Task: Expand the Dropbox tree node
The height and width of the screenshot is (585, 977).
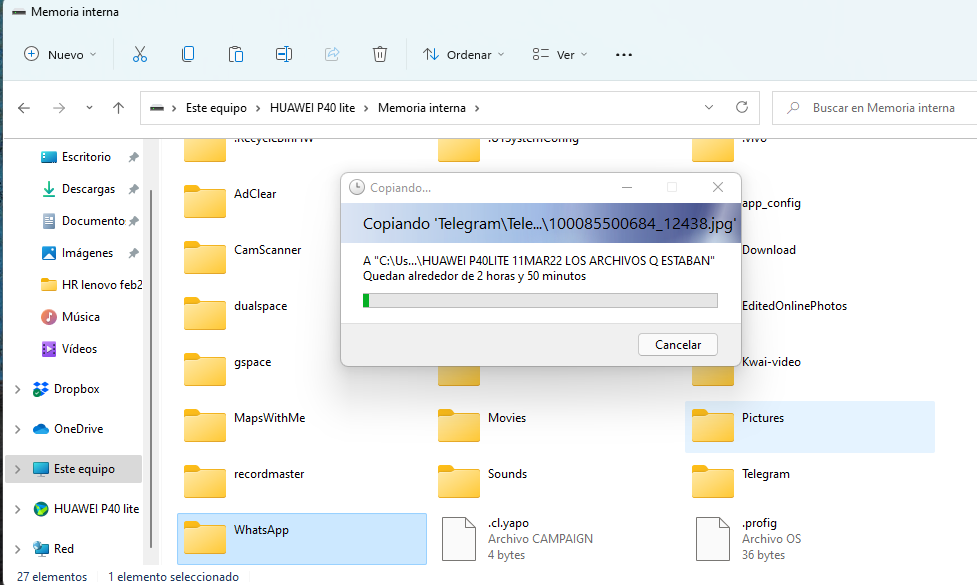Action: tap(17, 389)
